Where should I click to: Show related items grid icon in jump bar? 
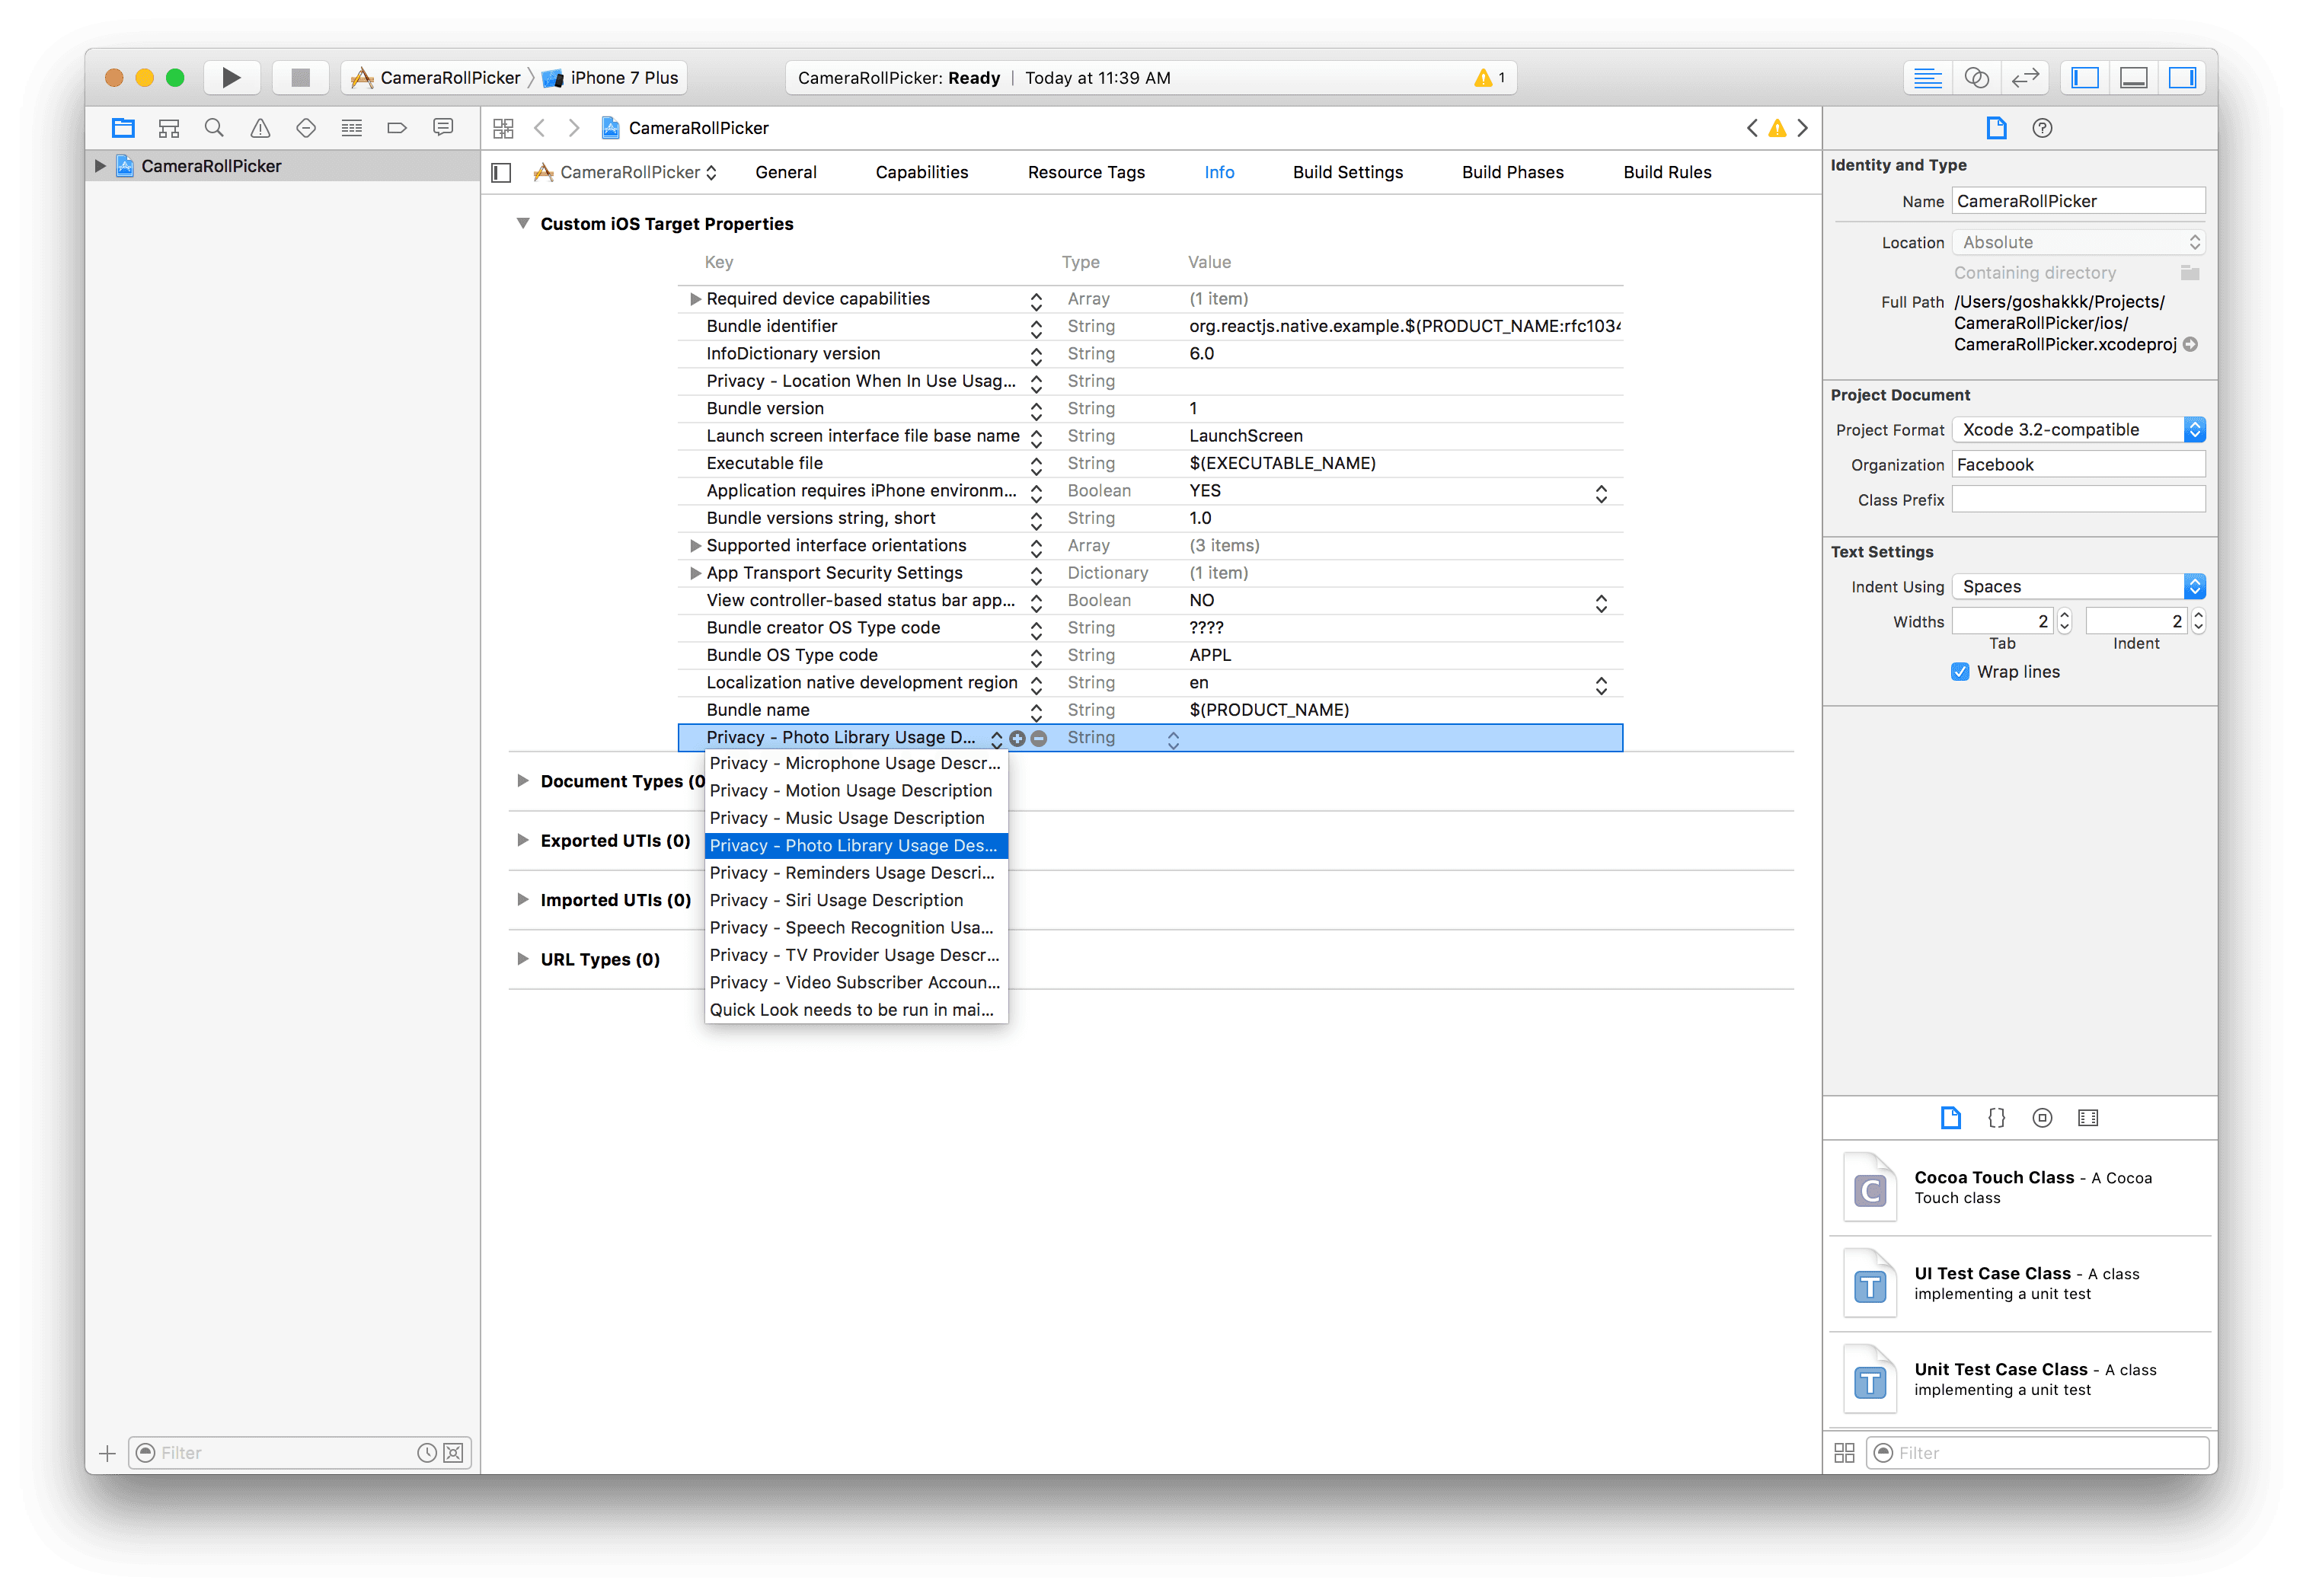point(503,128)
